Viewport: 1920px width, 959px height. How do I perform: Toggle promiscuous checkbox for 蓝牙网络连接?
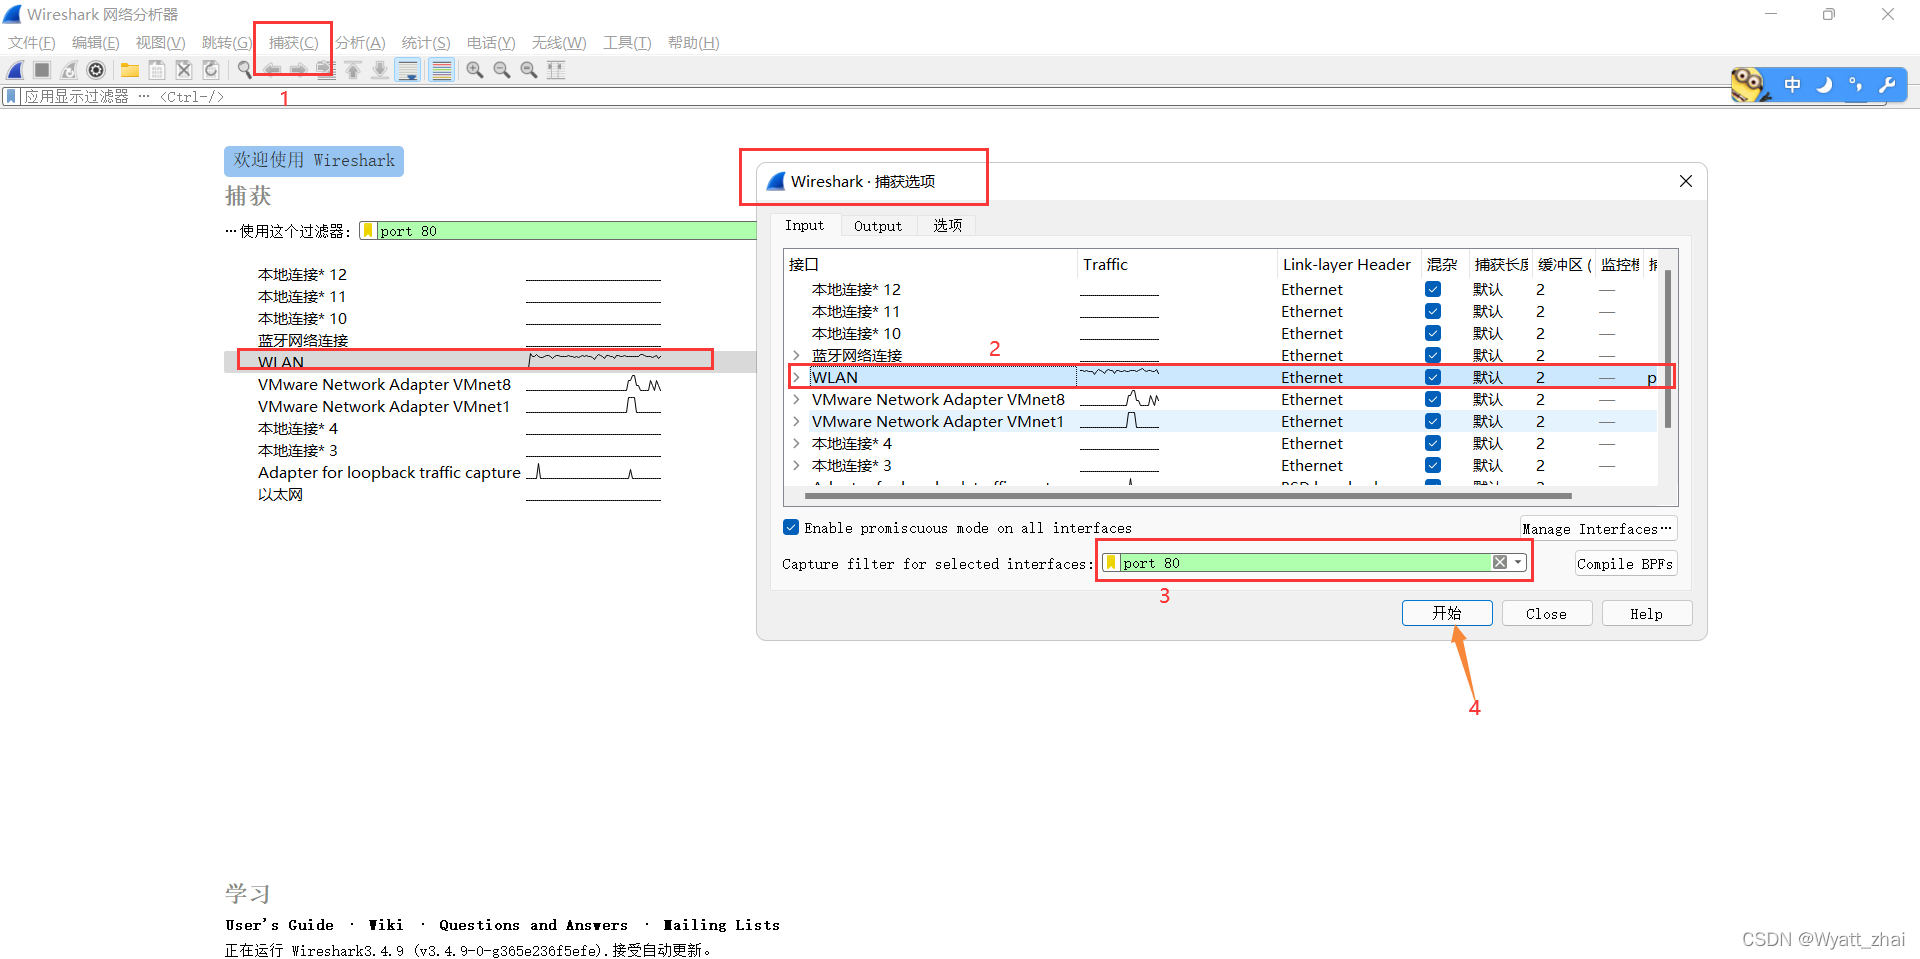point(1433,355)
